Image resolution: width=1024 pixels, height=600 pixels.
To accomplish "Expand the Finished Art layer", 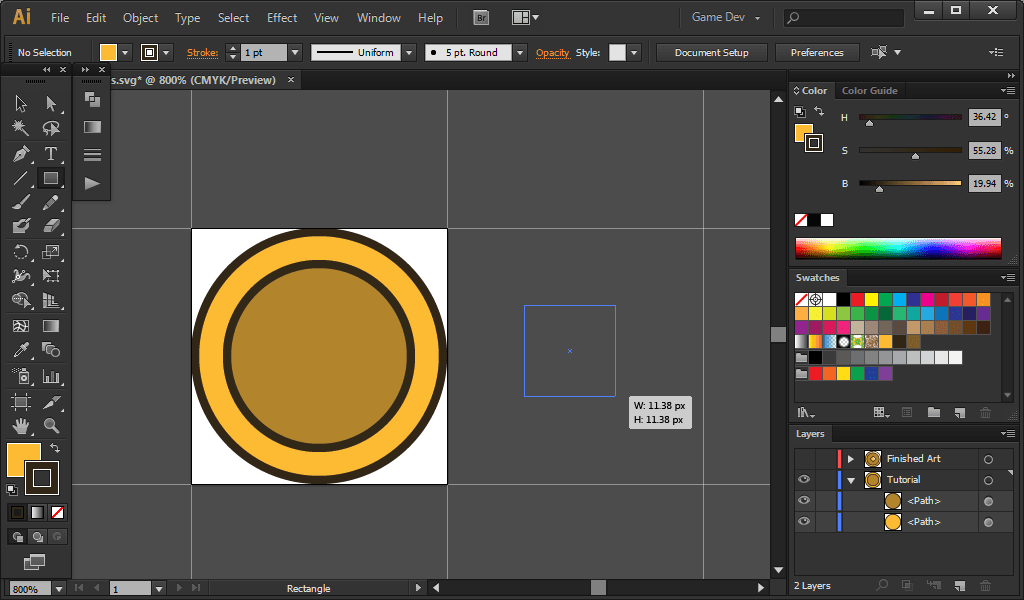I will tap(851, 459).
